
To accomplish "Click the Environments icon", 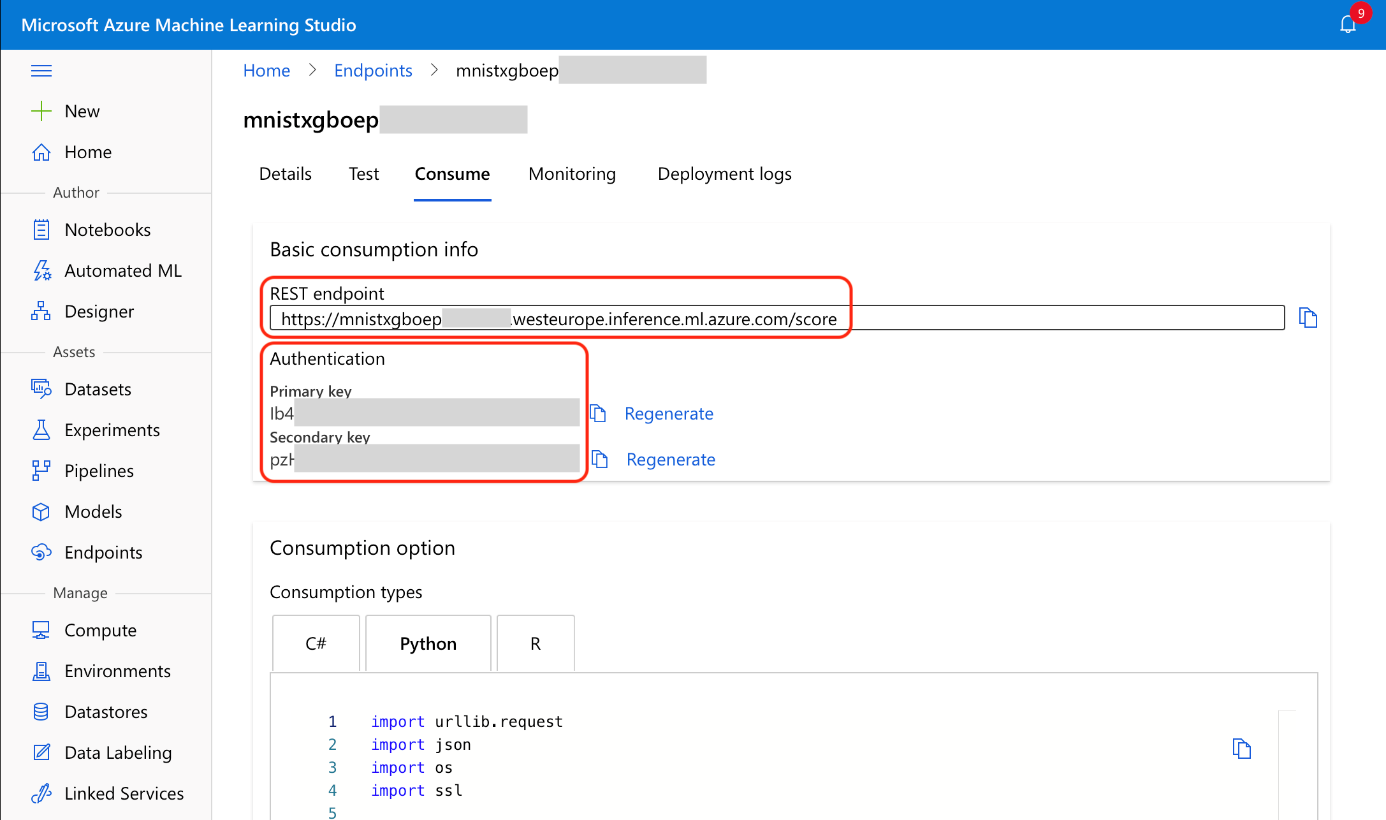I will pyautogui.click(x=41, y=671).
